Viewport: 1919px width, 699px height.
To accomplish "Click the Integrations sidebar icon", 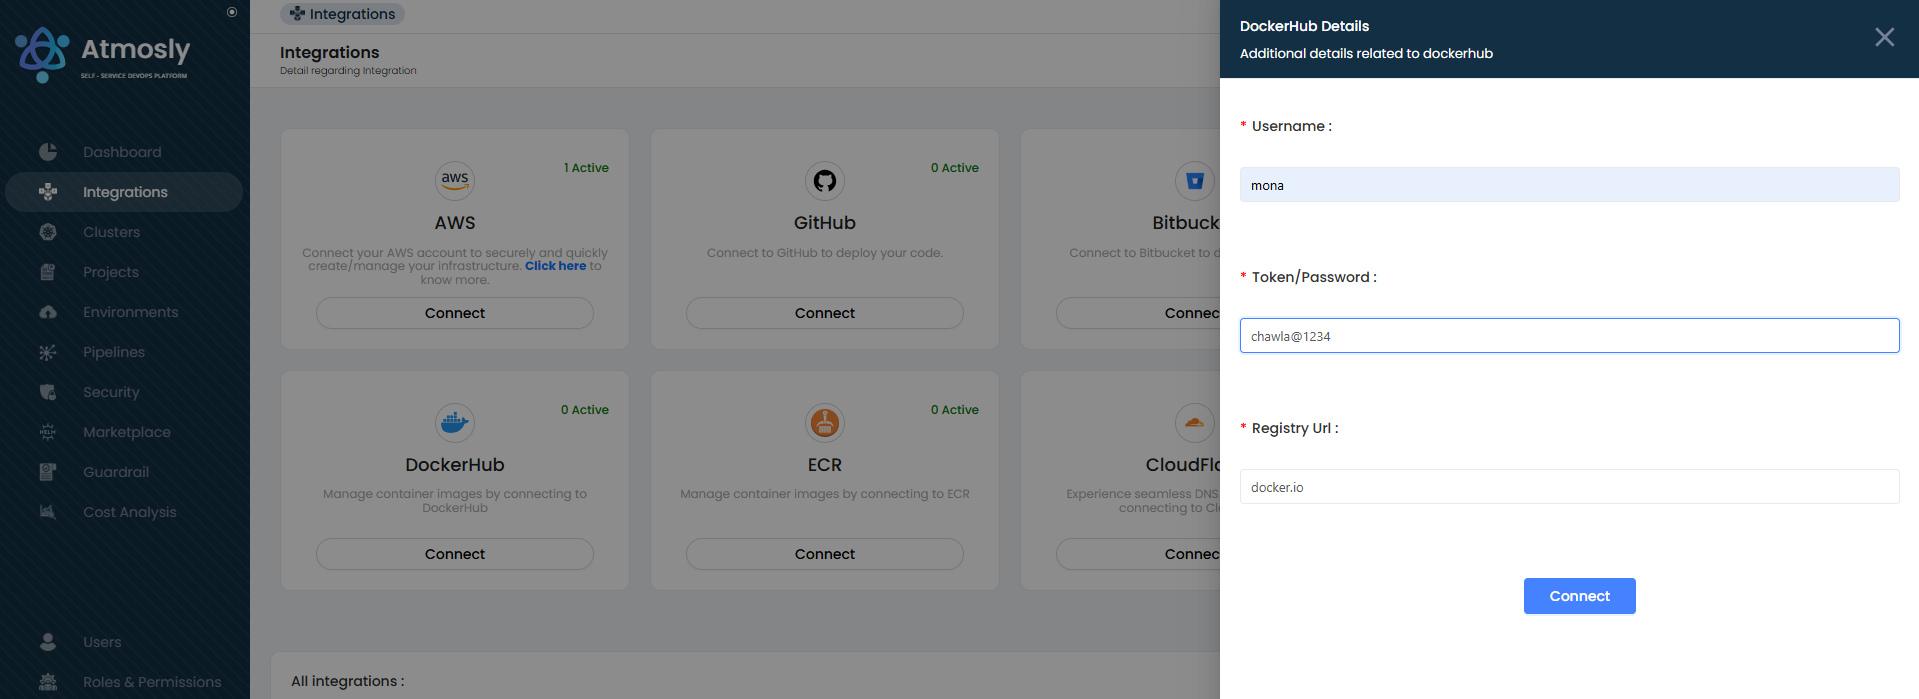I will (48, 192).
